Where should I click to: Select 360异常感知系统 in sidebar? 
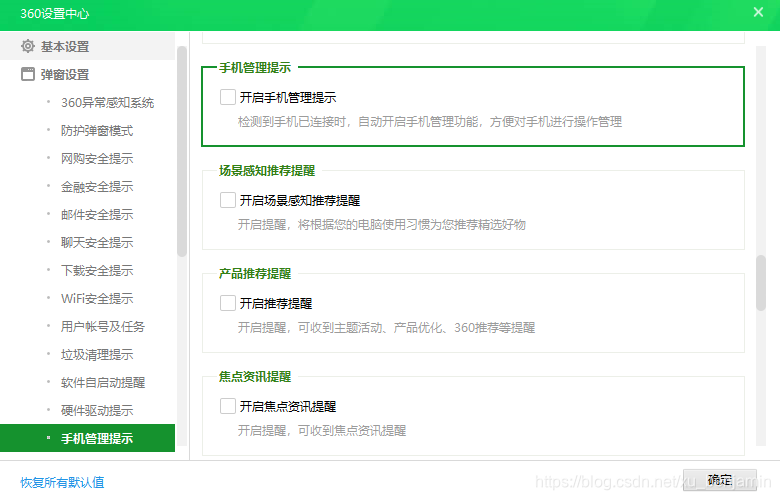[107, 102]
